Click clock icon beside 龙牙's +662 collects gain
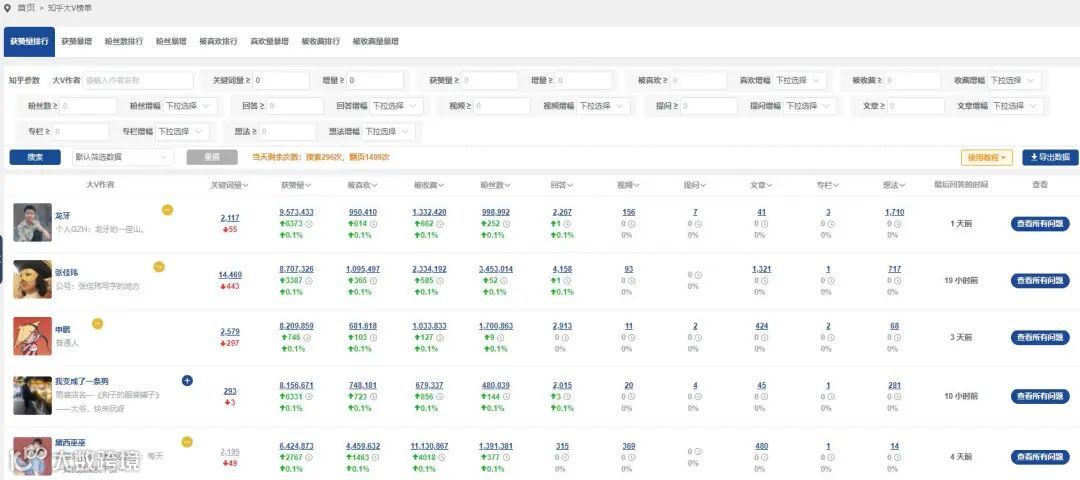1080x480 pixels. [x=439, y=224]
